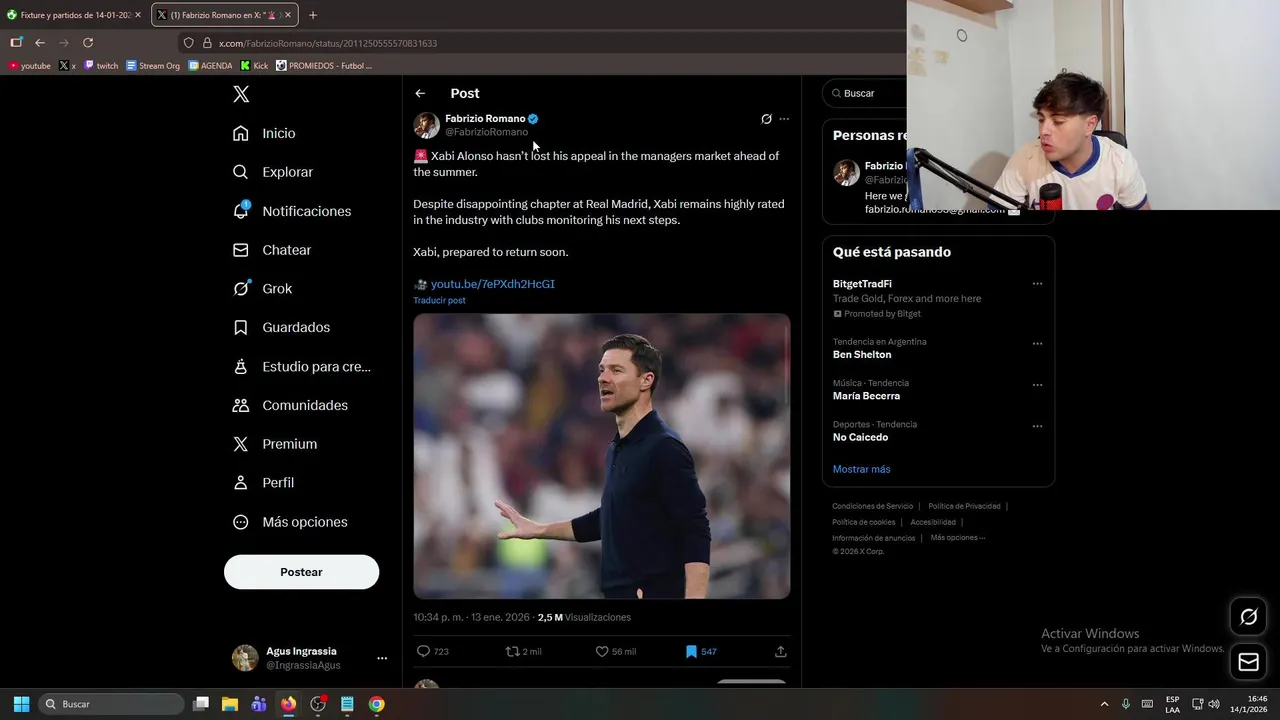Open Perfil in the sidebar
This screenshot has width=1280, height=720.
(263, 482)
